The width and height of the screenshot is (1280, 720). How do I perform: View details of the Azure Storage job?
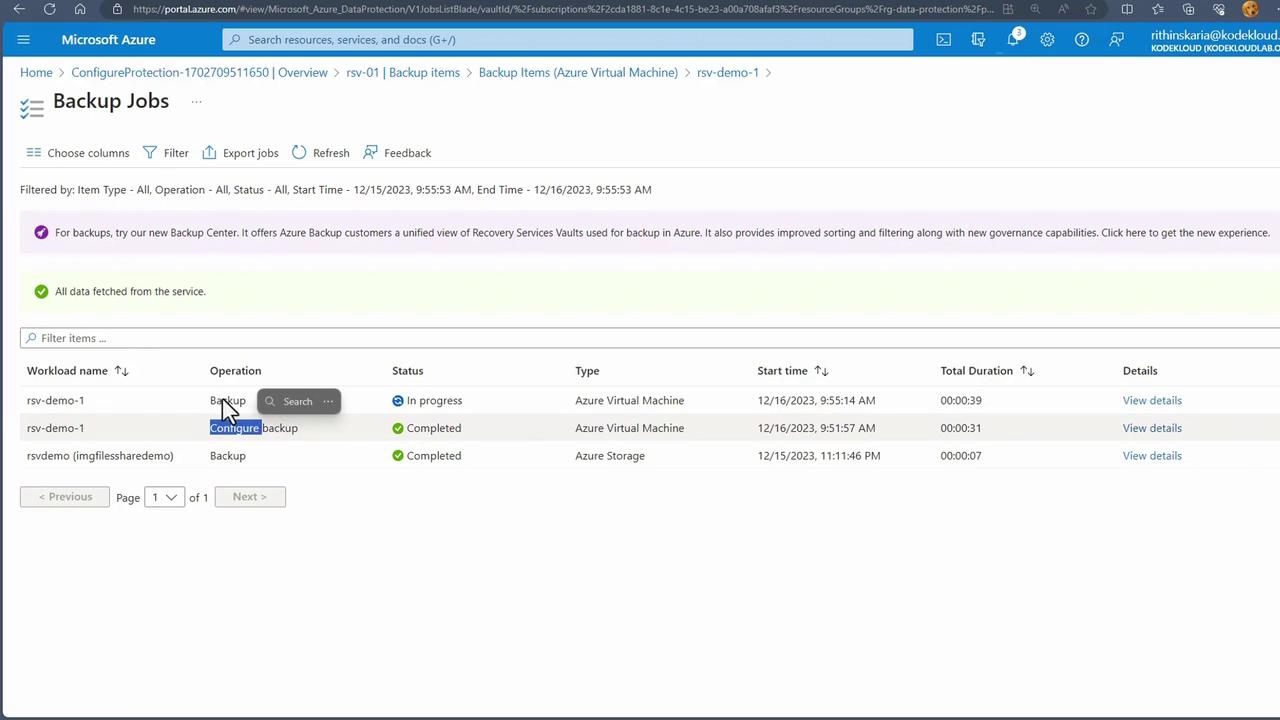(1152, 456)
